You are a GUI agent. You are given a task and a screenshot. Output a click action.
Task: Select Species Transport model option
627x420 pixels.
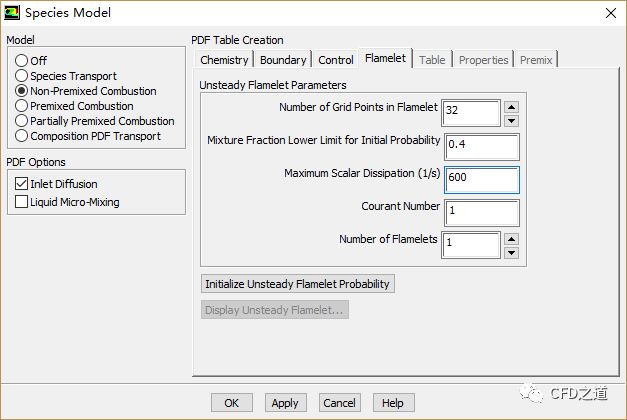22,76
